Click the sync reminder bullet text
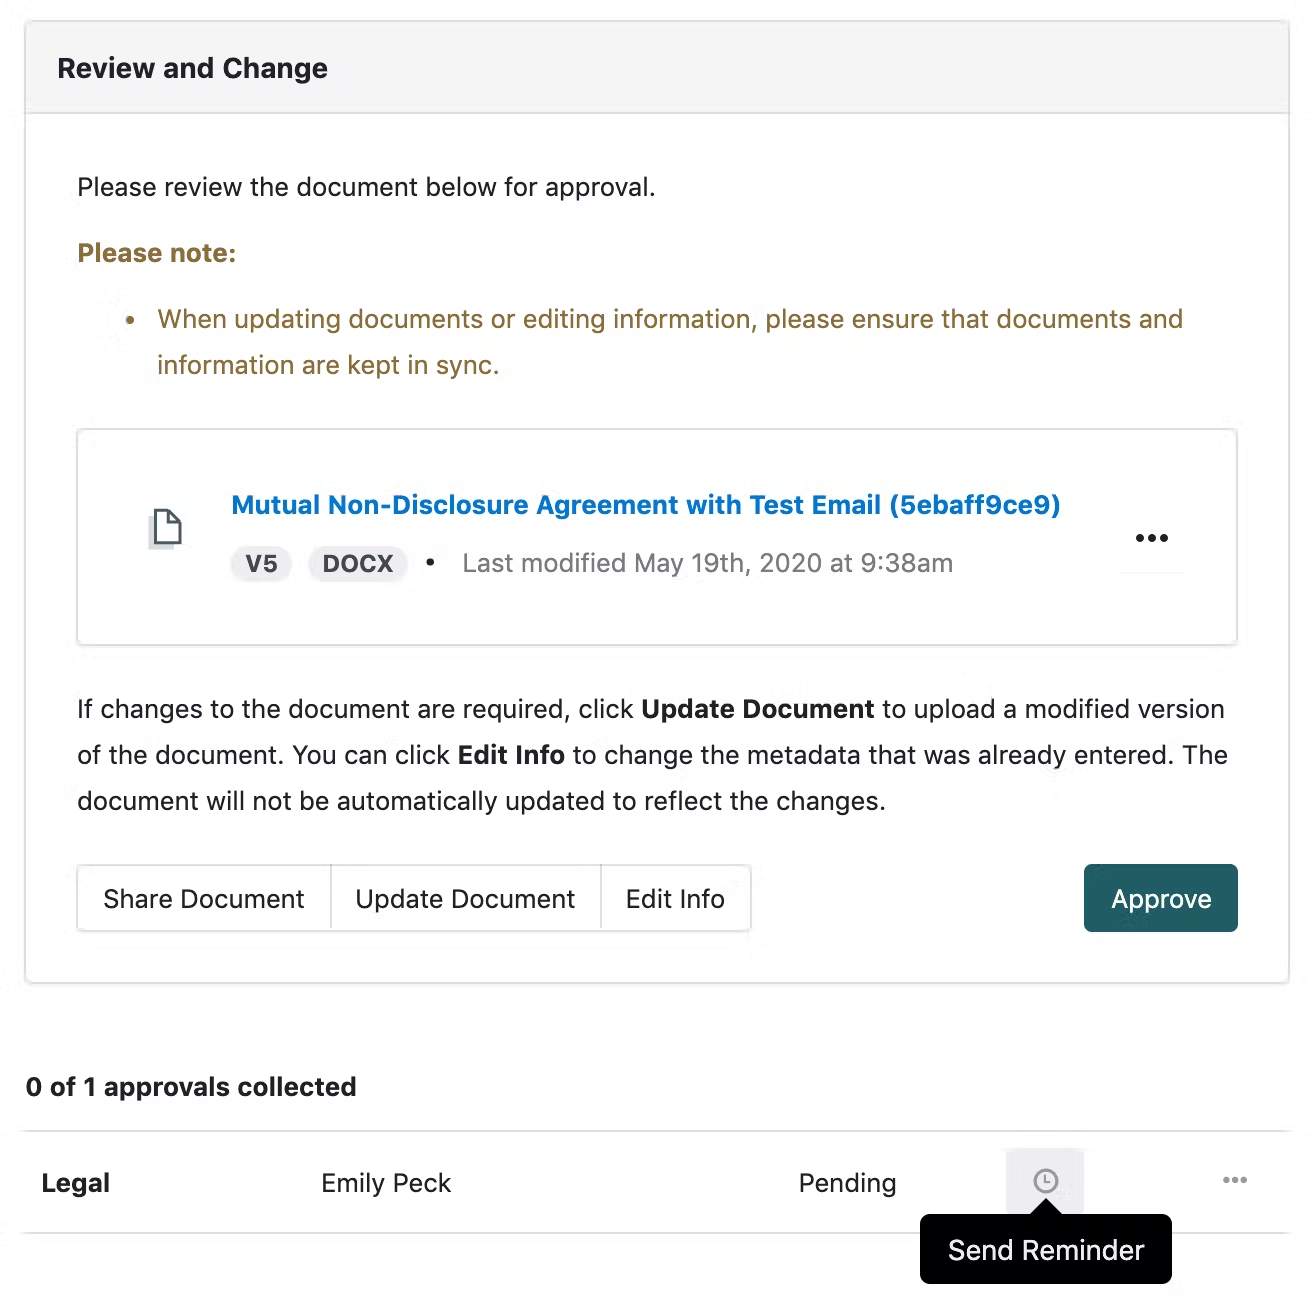 tap(669, 341)
